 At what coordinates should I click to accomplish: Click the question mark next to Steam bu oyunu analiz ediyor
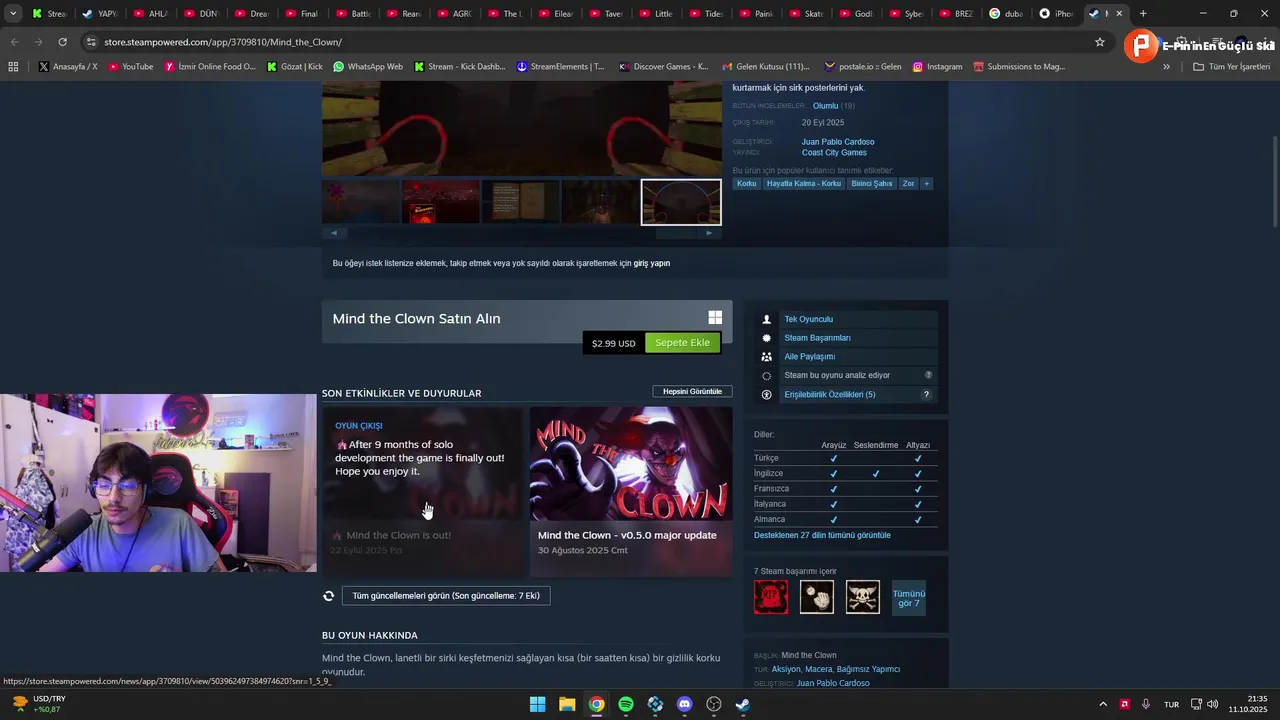pyautogui.click(x=928, y=375)
